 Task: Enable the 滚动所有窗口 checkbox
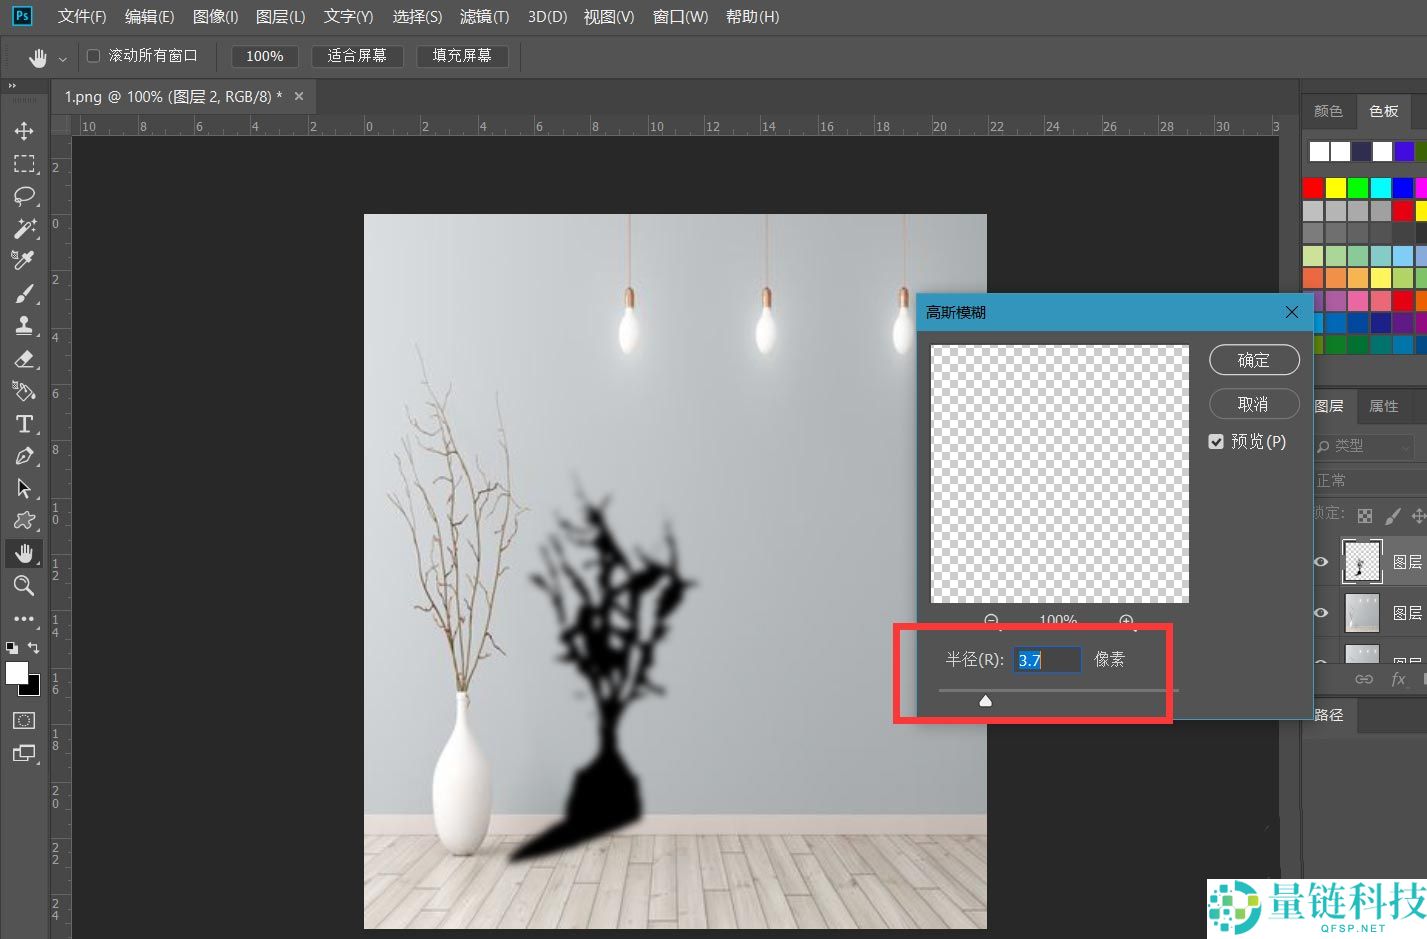click(x=94, y=56)
